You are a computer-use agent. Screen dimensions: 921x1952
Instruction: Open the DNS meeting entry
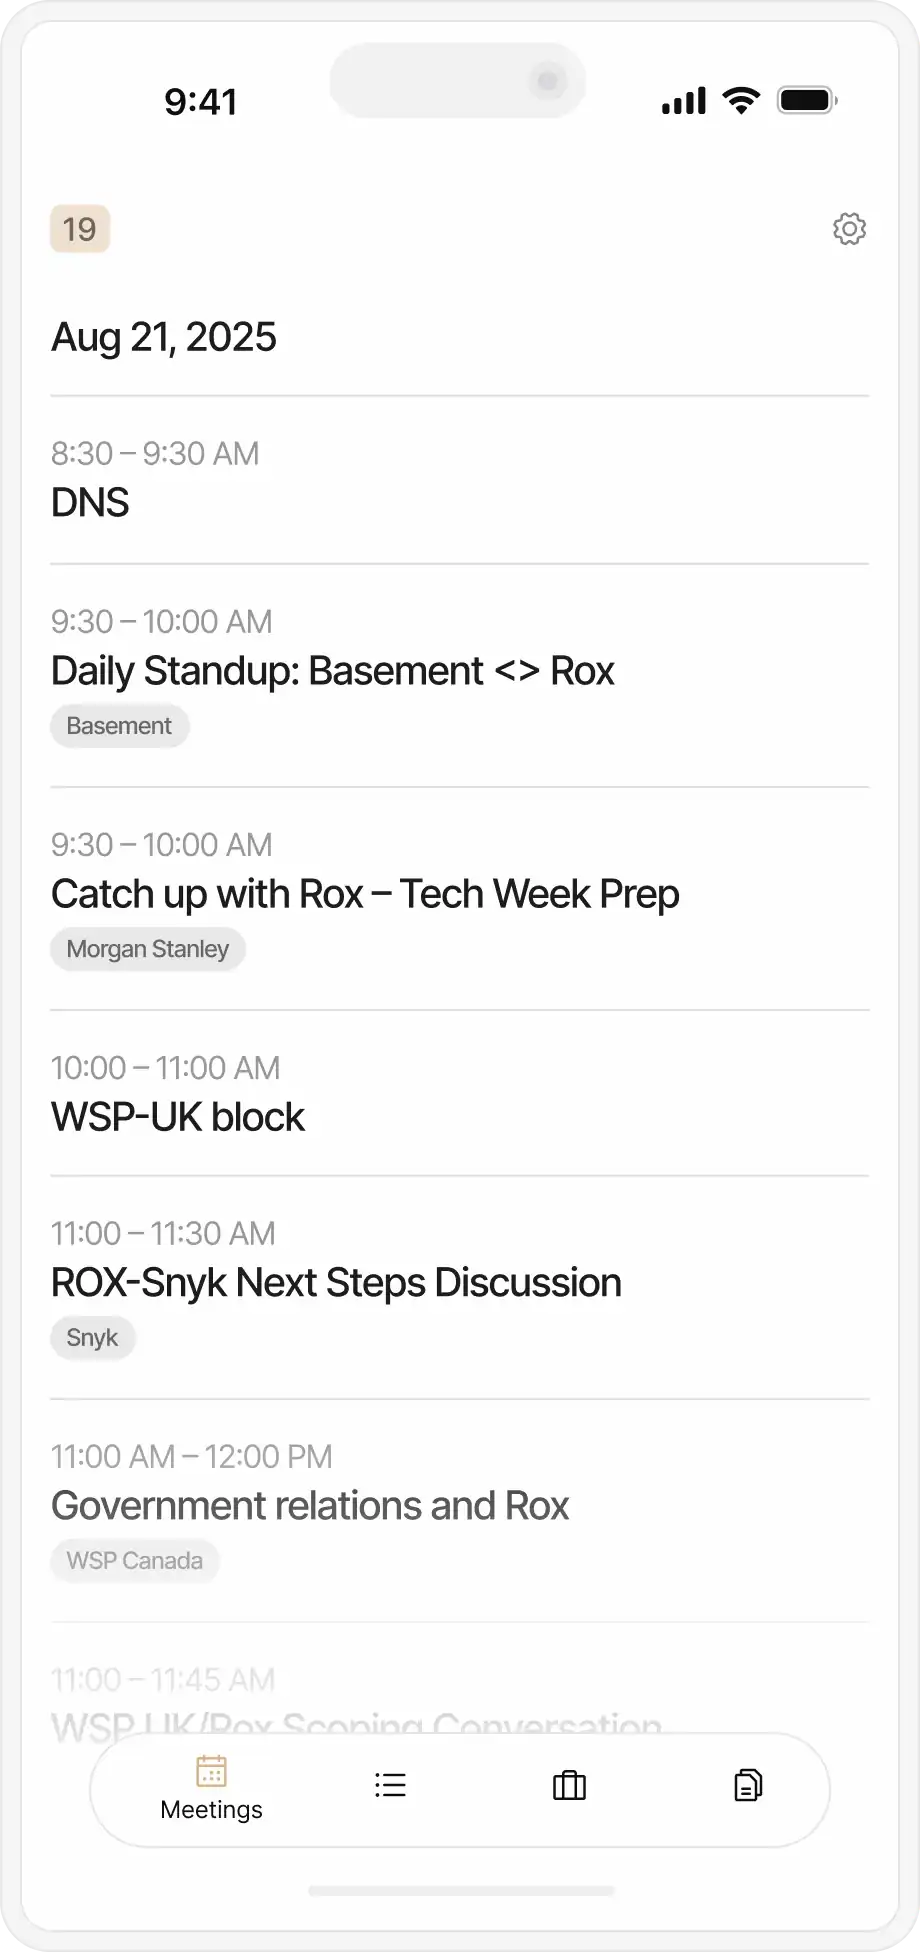click(x=90, y=502)
